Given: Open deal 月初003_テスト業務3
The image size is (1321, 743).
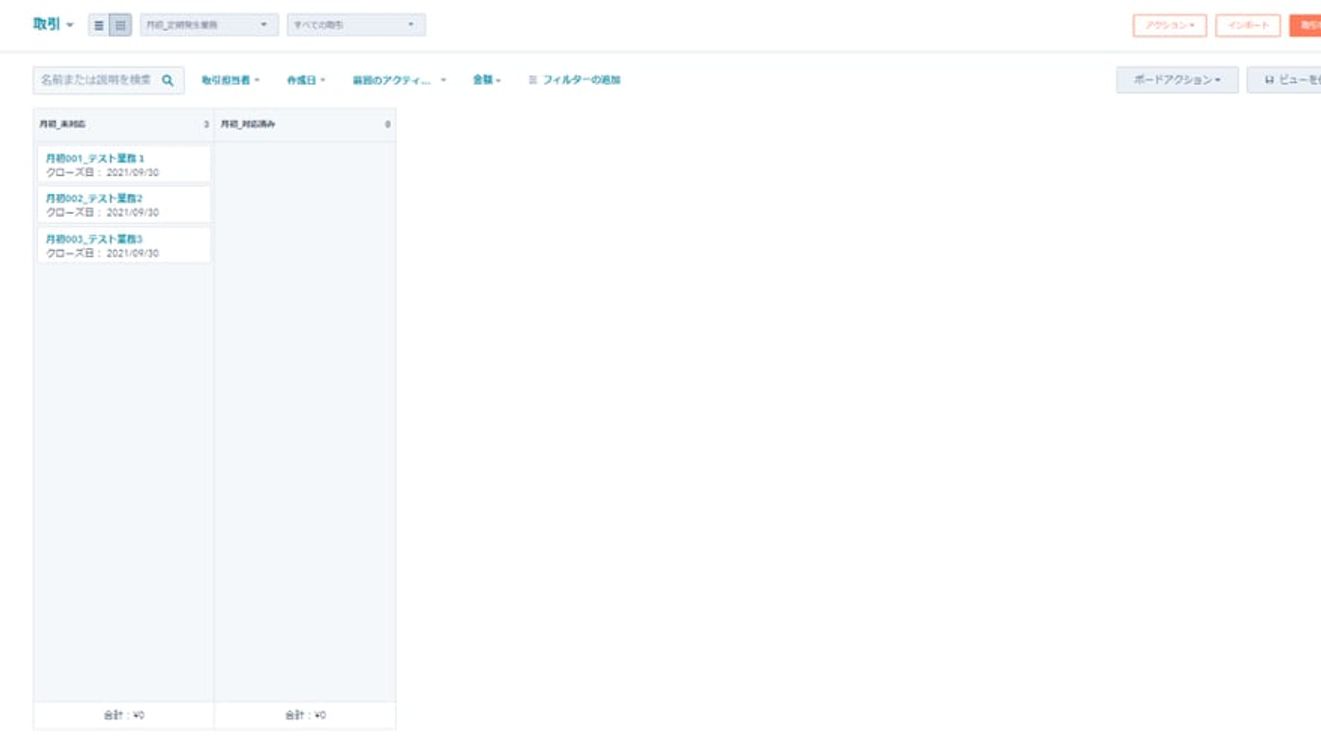Looking at the screenshot, I should [x=95, y=240].
